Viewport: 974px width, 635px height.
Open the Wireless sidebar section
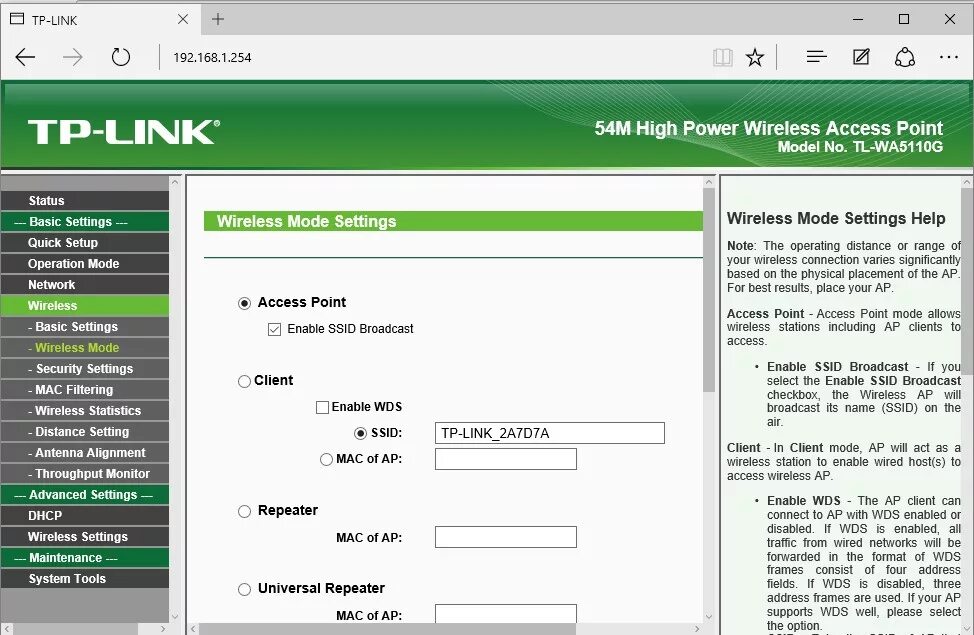tap(84, 306)
